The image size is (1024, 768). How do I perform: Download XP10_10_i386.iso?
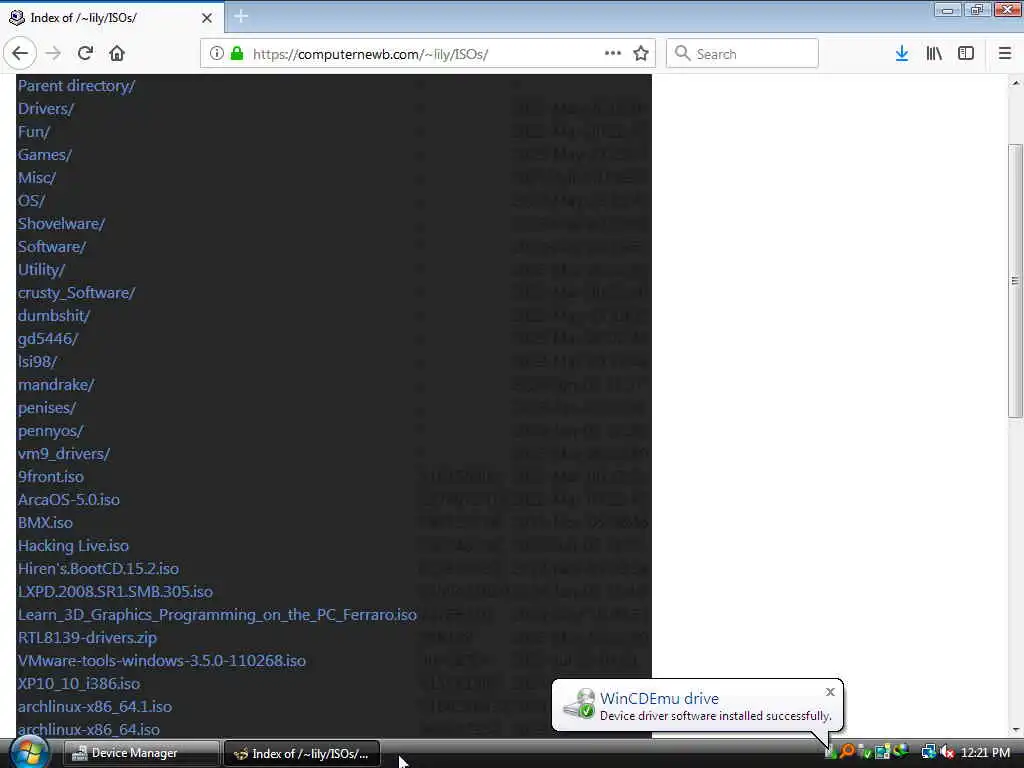click(78, 684)
